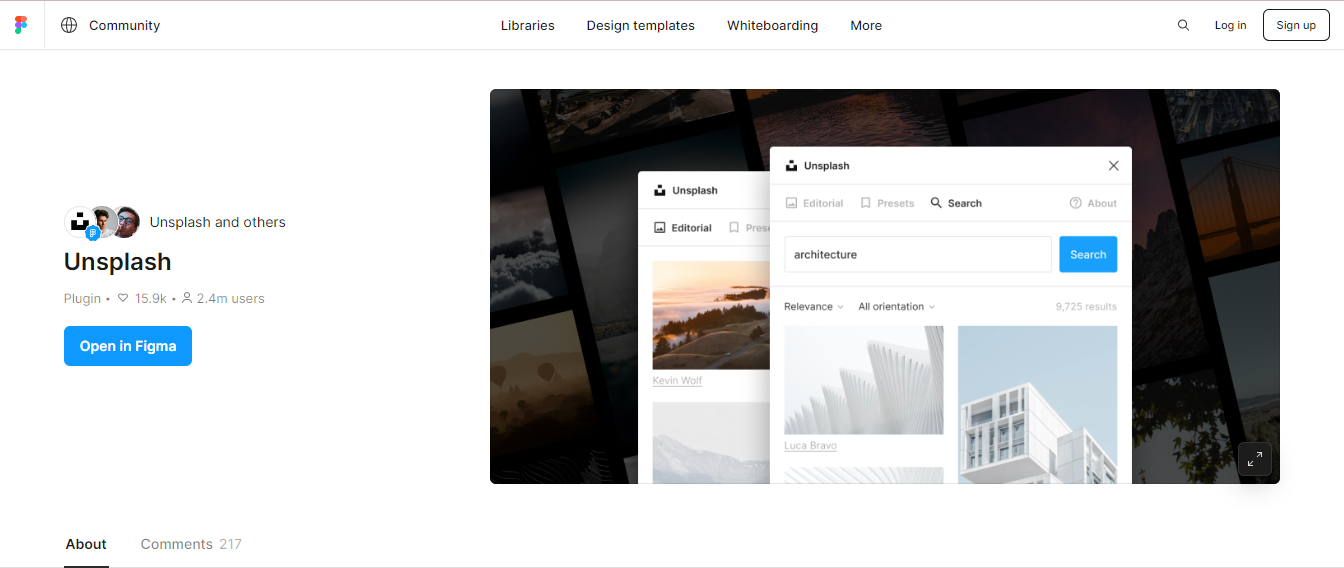The width and height of the screenshot is (1344, 568).
Task: Click the Unsplash page title heading
Action: (x=118, y=262)
